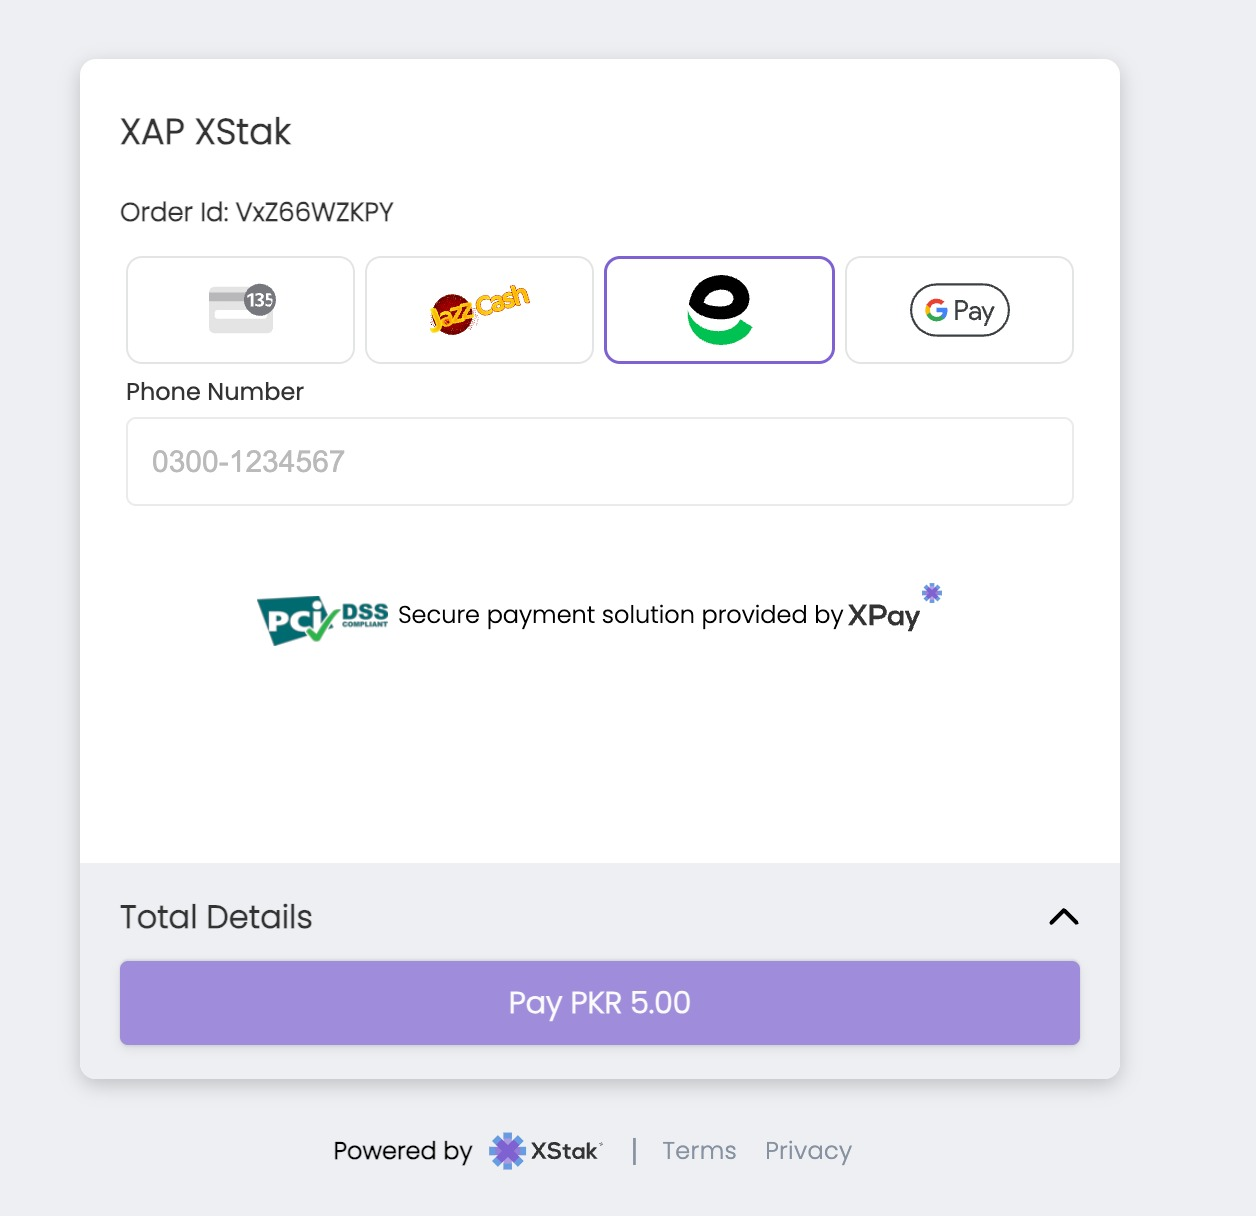Viewport: 1256px width, 1216px height.
Task: Click the Total Details heading
Action: pyautogui.click(x=216, y=917)
